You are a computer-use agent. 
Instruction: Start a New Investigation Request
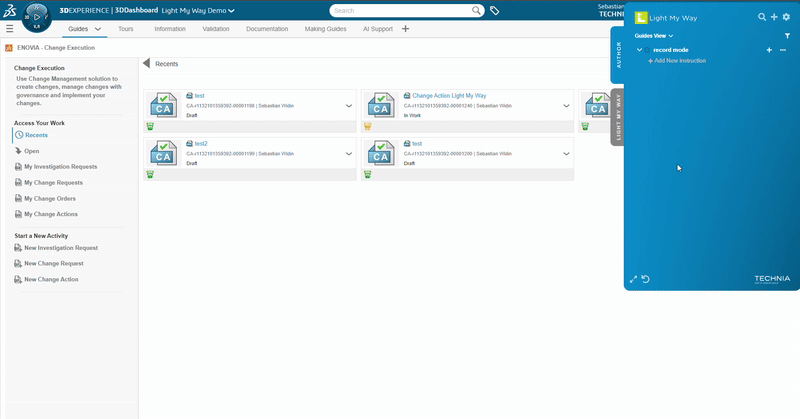pyautogui.click(x=61, y=248)
